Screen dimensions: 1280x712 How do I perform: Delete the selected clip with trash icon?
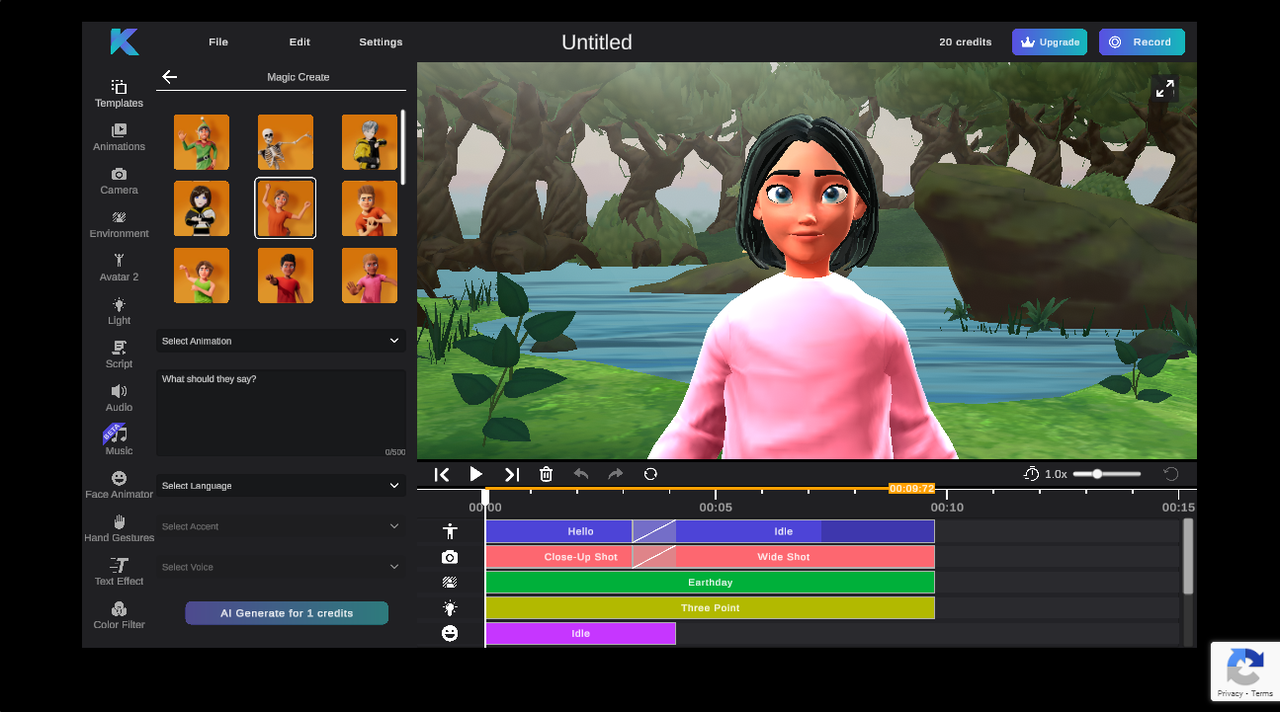point(546,474)
